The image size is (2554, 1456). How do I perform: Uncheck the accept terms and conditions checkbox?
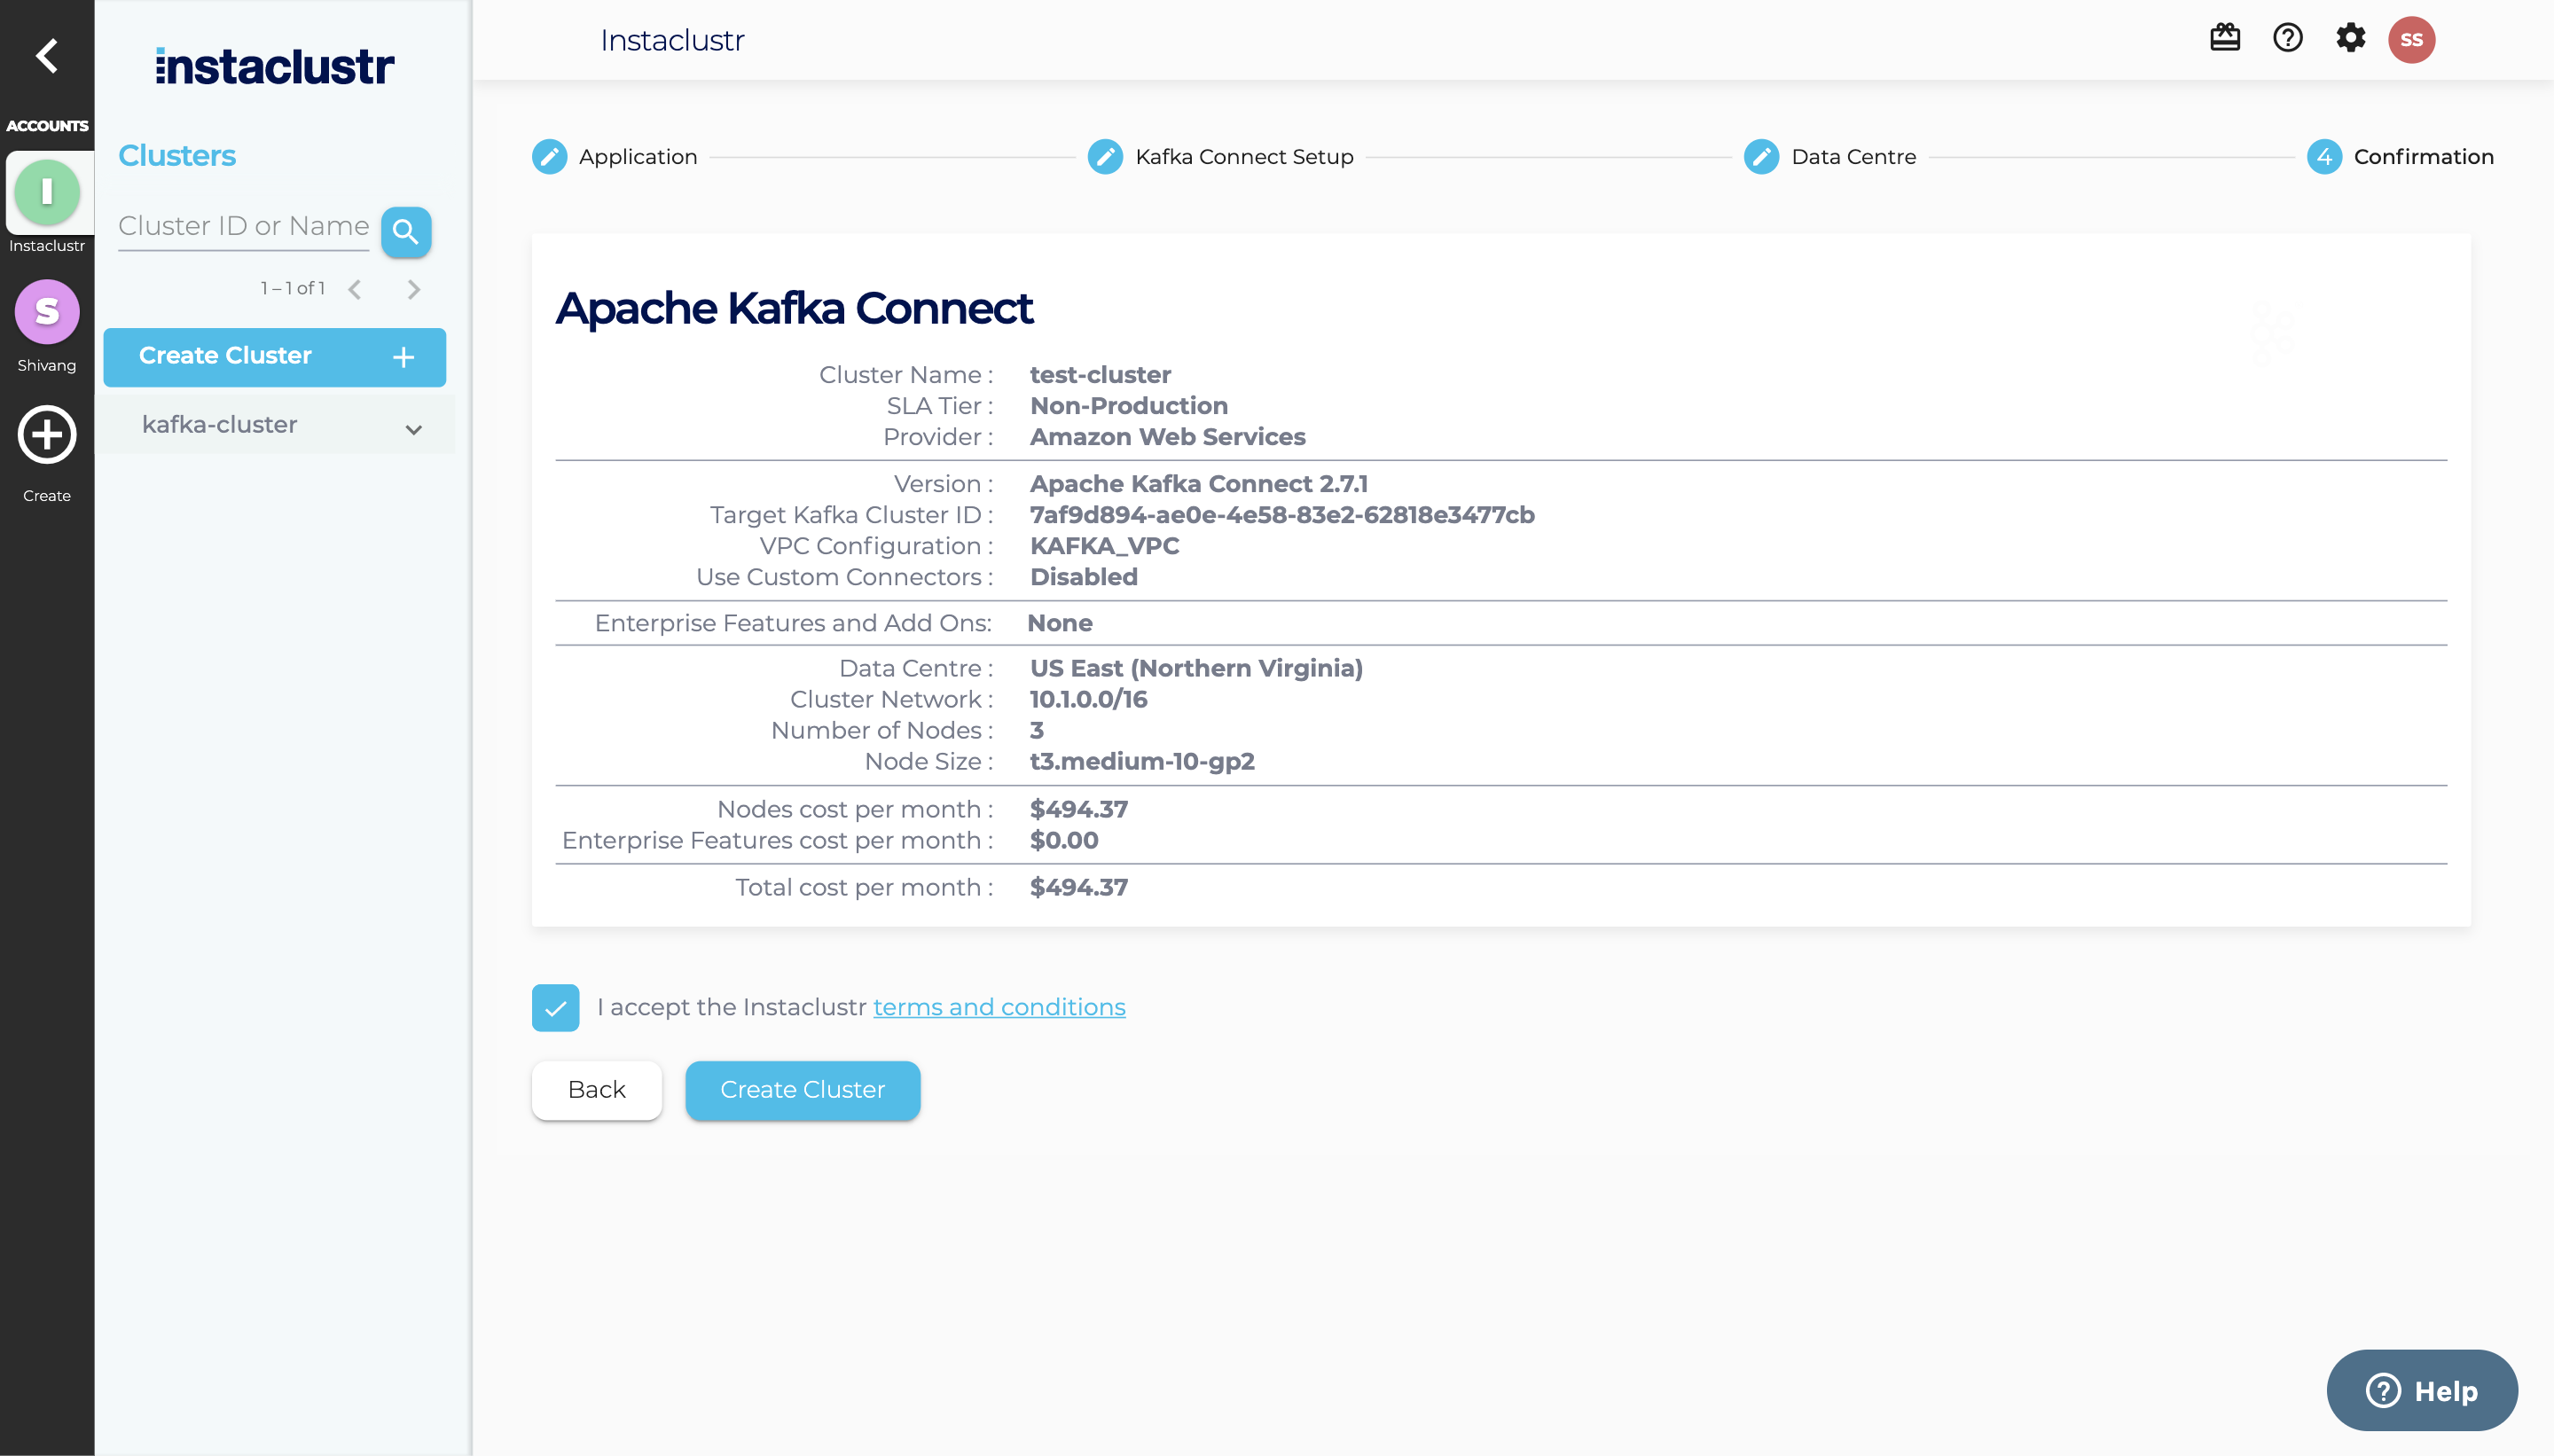point(555,1007)
